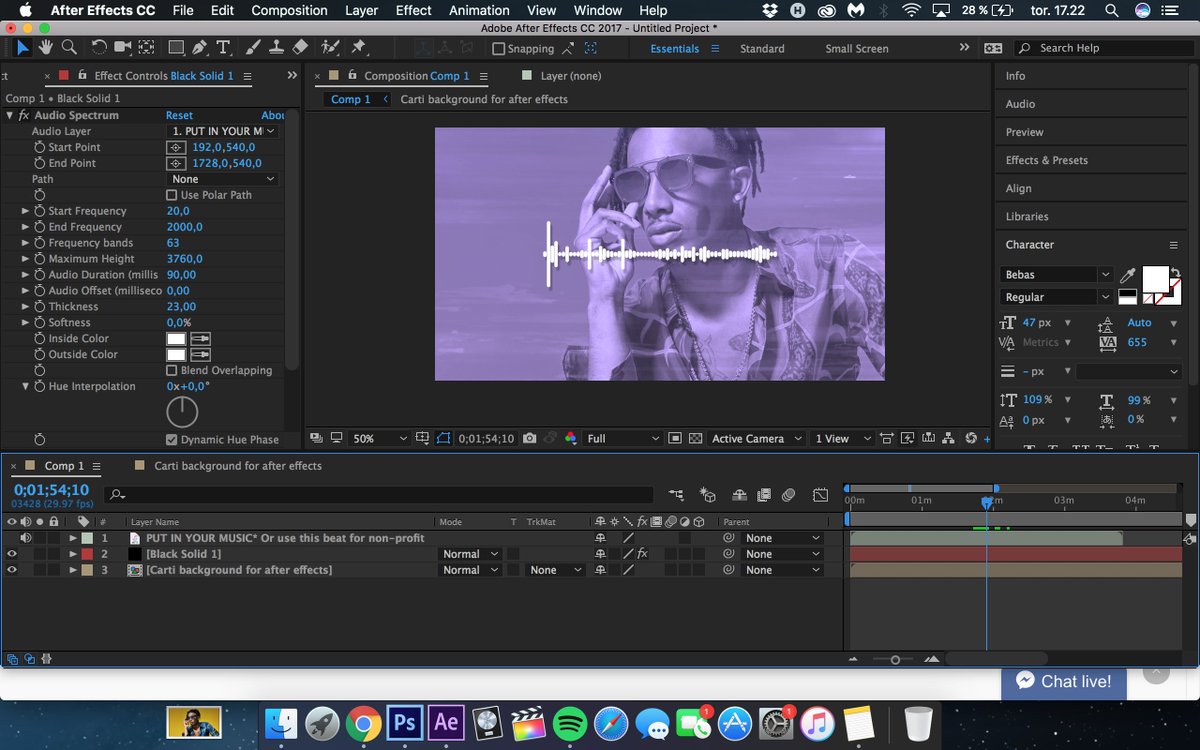Image resolution: width=1200 pixels, height=750 pixels.
Task: Open the Effects & Presets panel
Action: pyautogui.click(x=1046, y=160)
